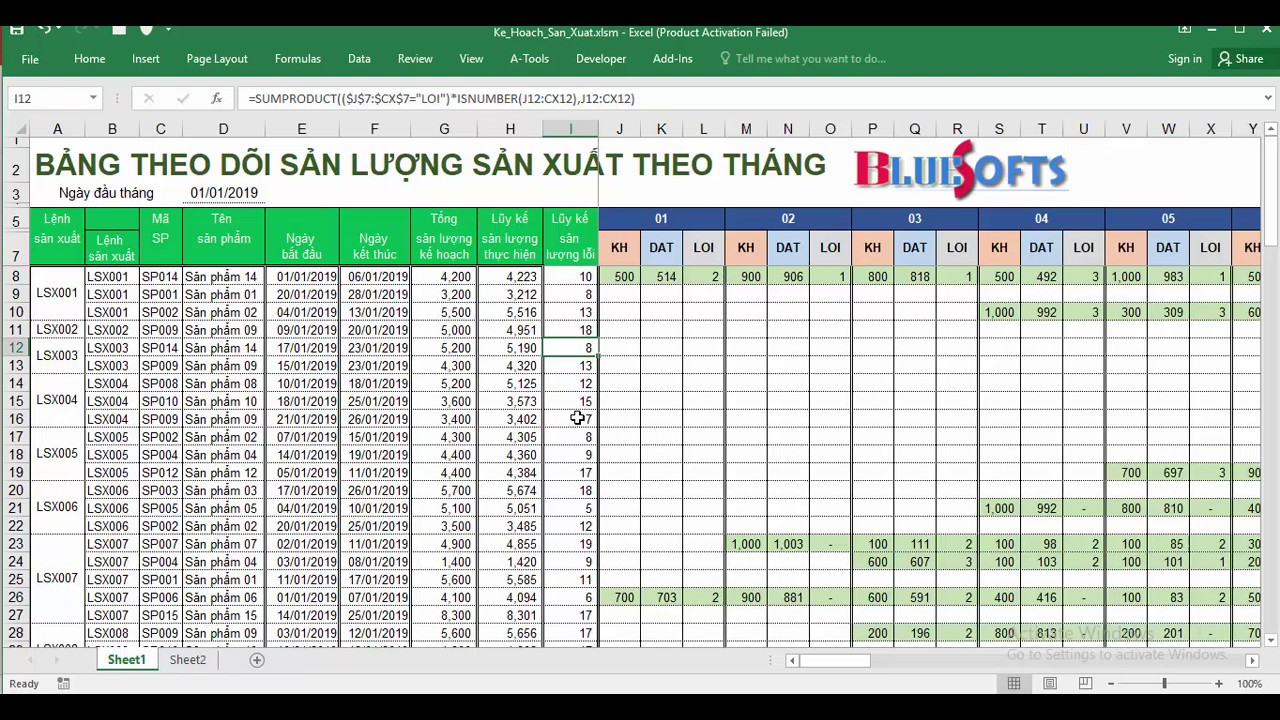The height and width of the screenshot is (720, 1280).
Task: Click the Ready status bar text
Action: [x=24, y=684]
